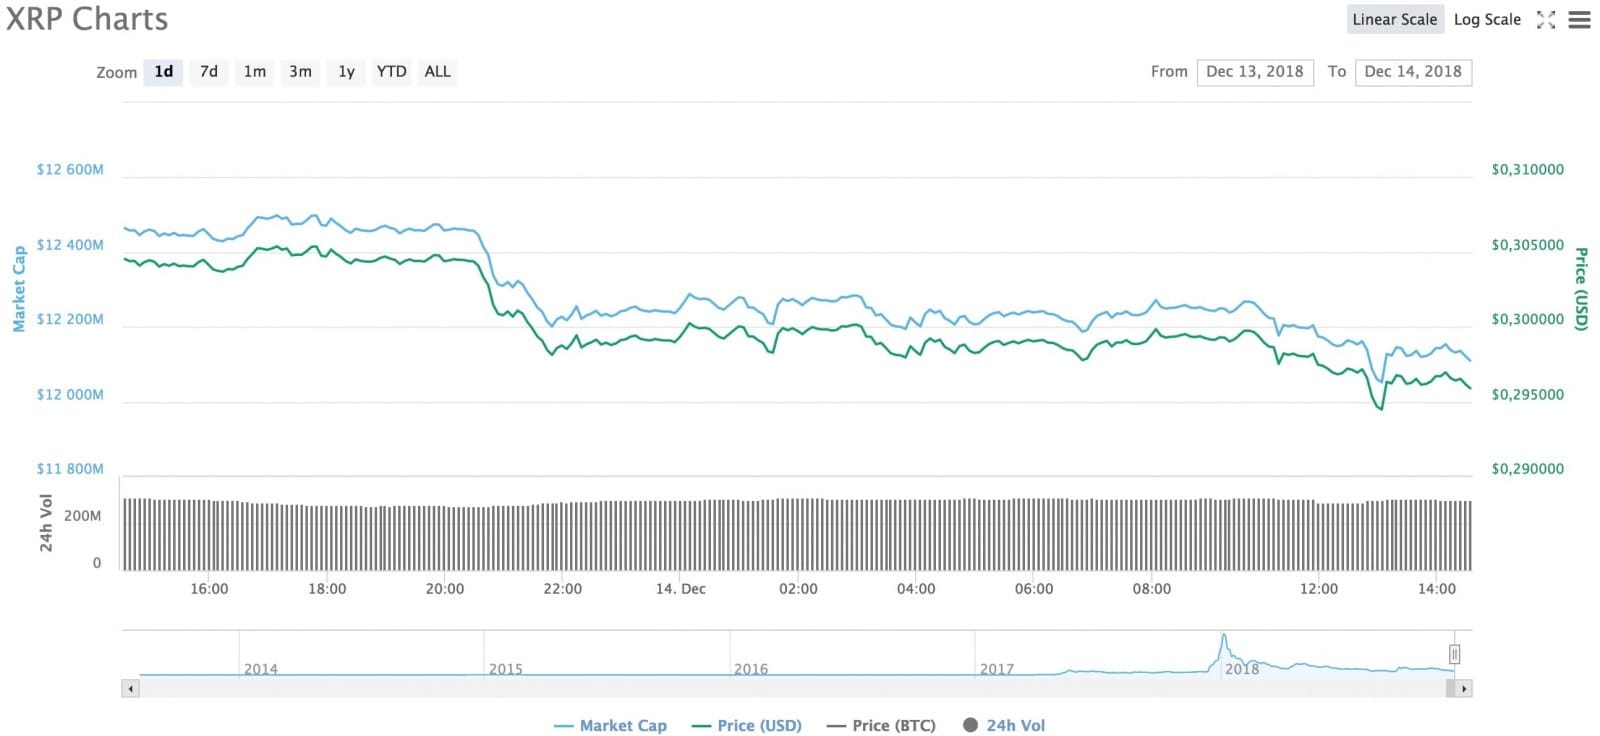Open the chart hamburger menu
The image size is (1600, 736).
coord(1580,20)
